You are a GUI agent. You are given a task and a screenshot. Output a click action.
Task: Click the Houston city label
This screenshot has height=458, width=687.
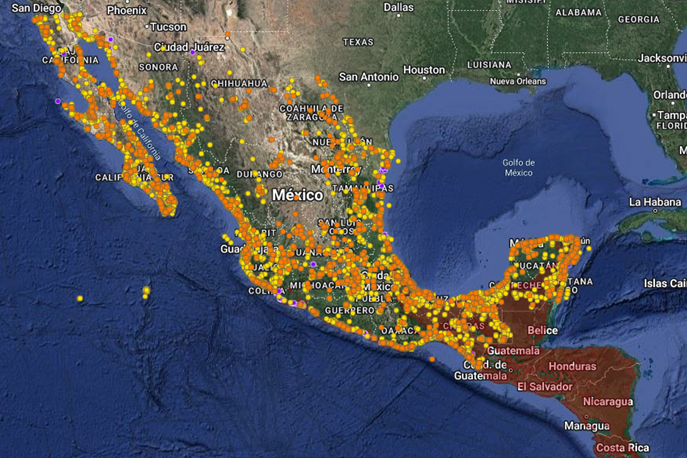point(424,70)
